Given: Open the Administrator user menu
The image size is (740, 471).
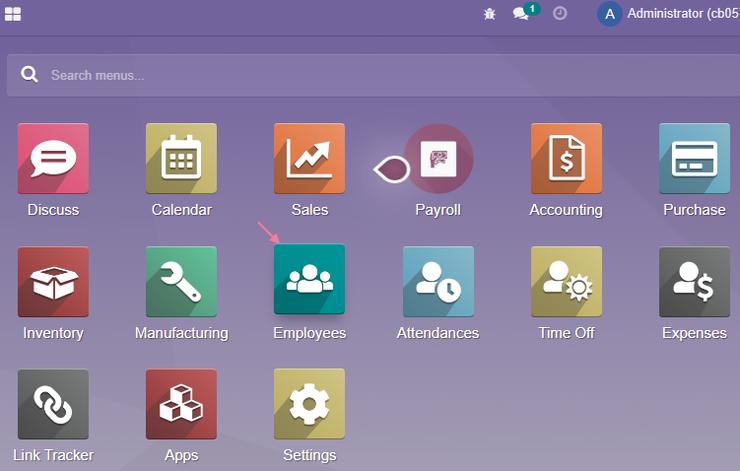Looking at the screenshot, I should click(x=668, y=14).
